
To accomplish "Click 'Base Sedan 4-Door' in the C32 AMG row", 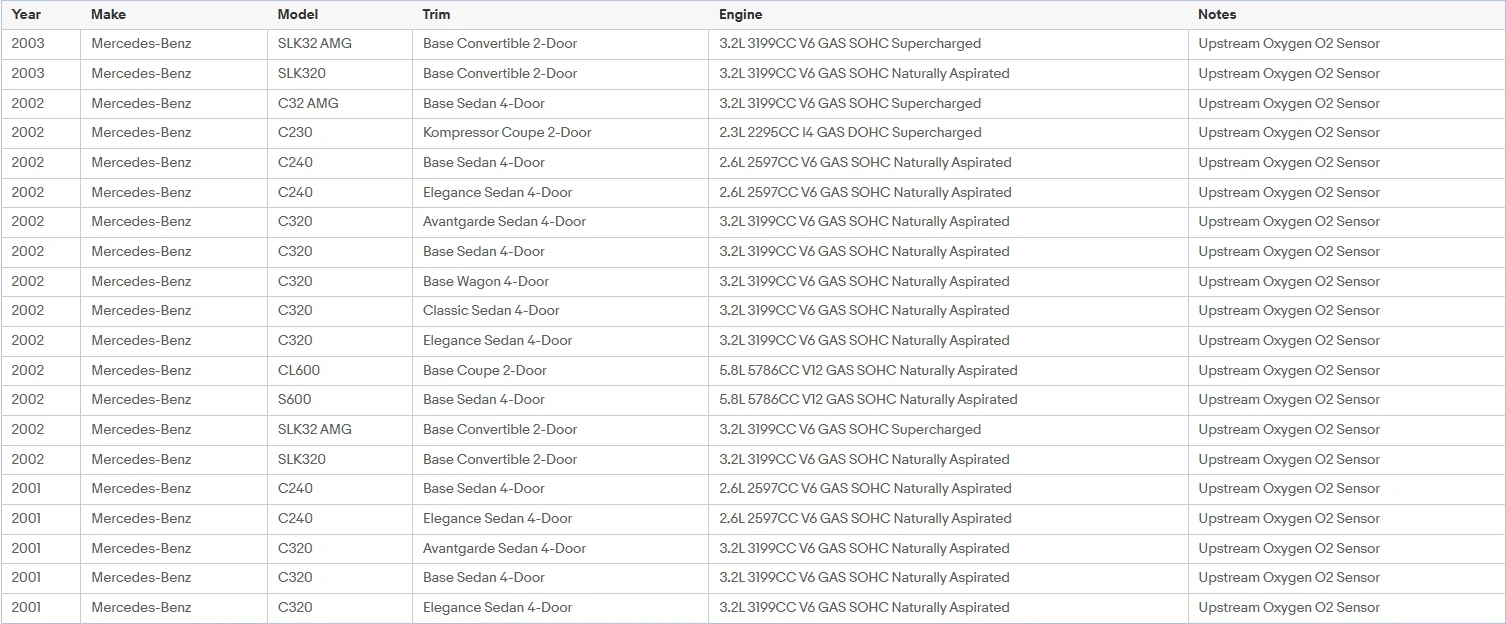I will 484,103.
